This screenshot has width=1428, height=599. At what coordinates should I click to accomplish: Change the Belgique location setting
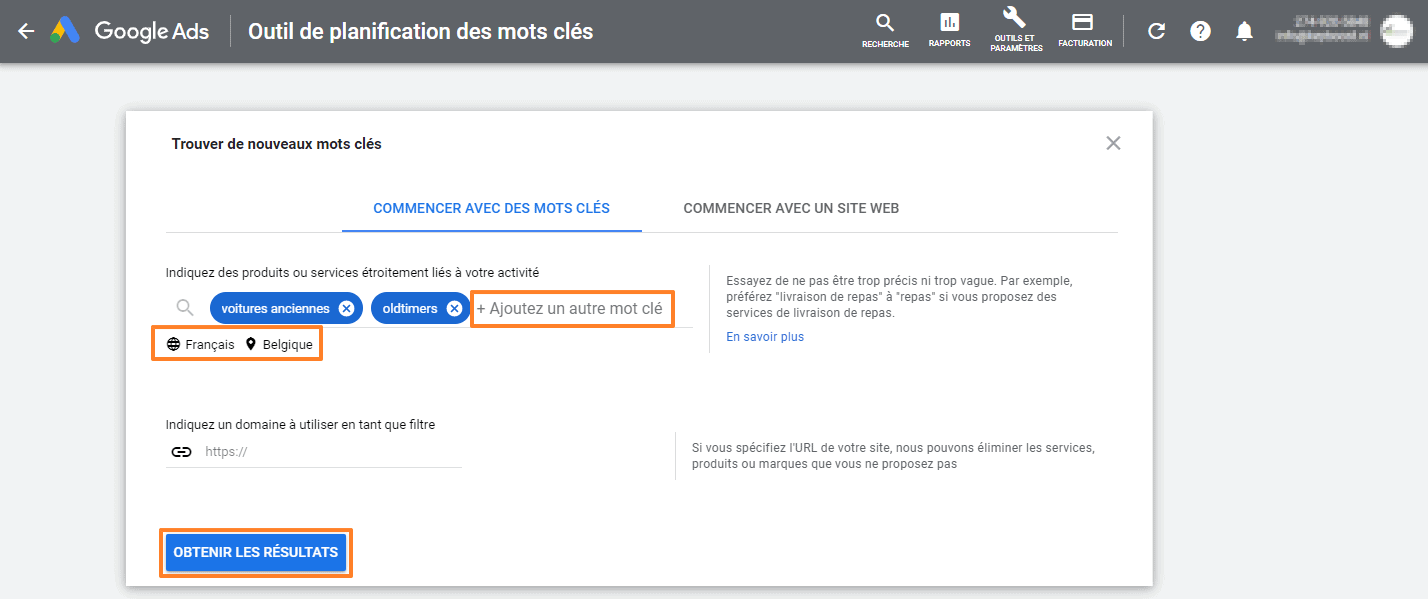[279, 344]
